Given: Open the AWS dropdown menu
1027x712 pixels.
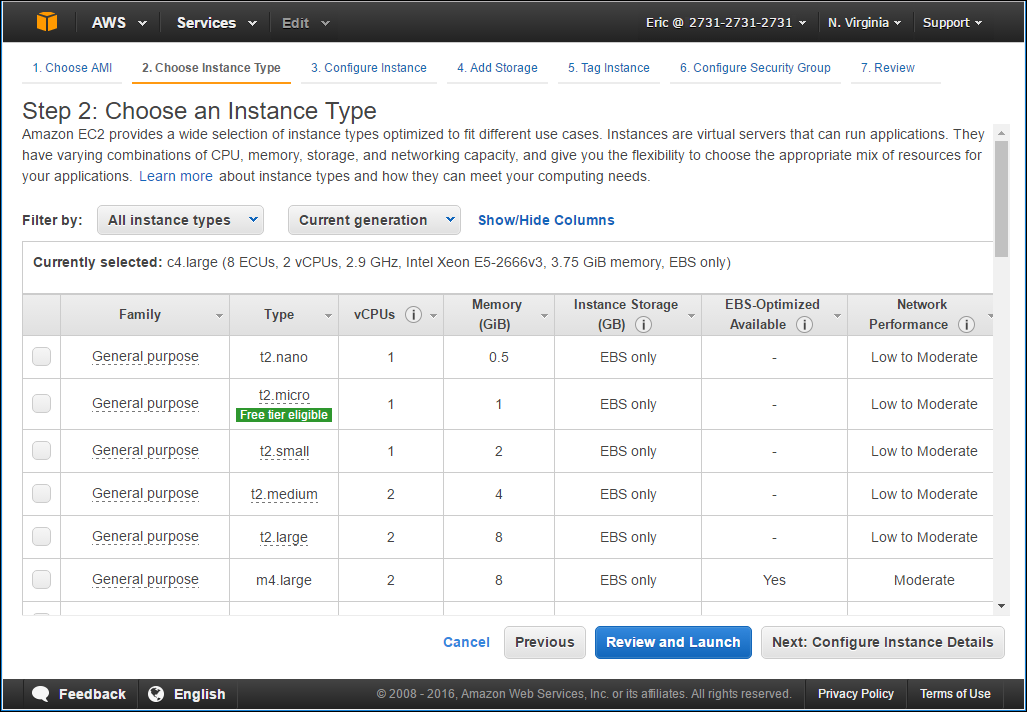Looking at the screenshot, I should coord(119,23).
